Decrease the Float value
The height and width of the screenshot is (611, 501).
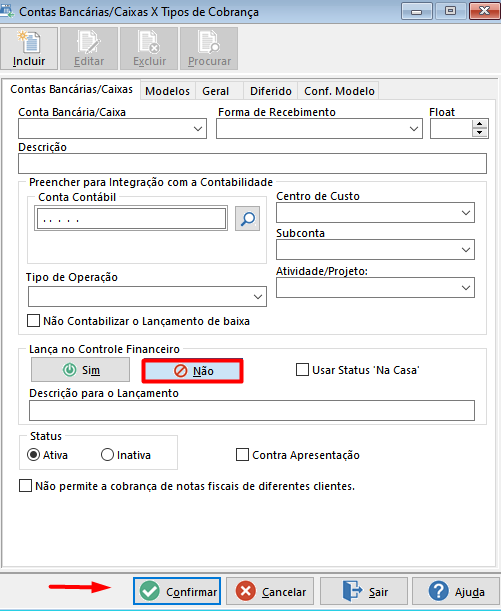480,133
